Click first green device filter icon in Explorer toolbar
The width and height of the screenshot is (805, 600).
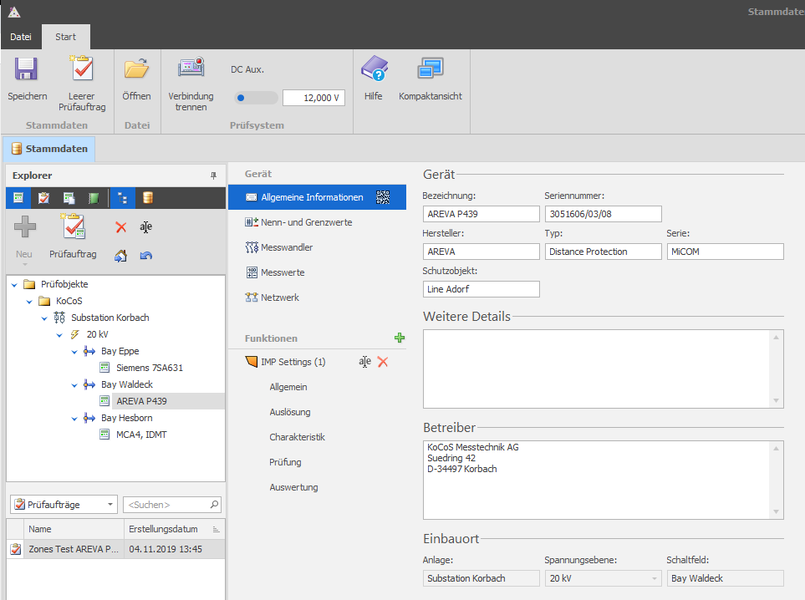pyautogui.click(x=18, y=198)
